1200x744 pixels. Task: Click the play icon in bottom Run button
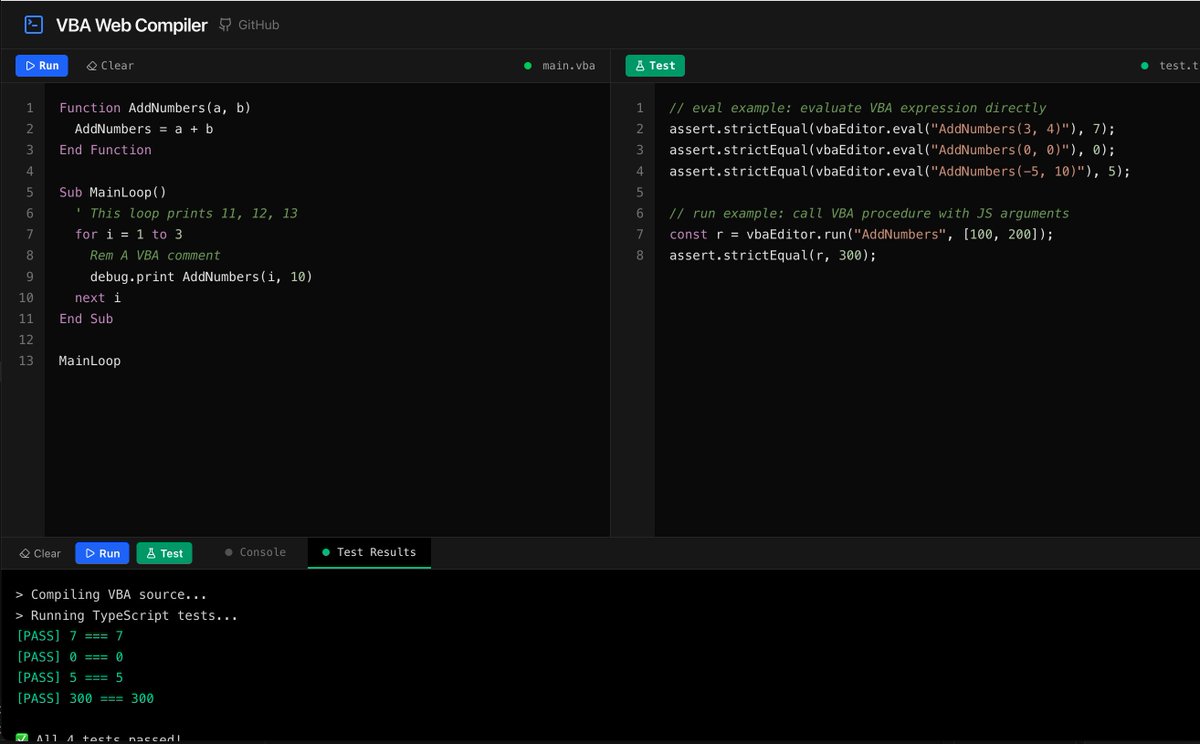[x=90, y=553]
